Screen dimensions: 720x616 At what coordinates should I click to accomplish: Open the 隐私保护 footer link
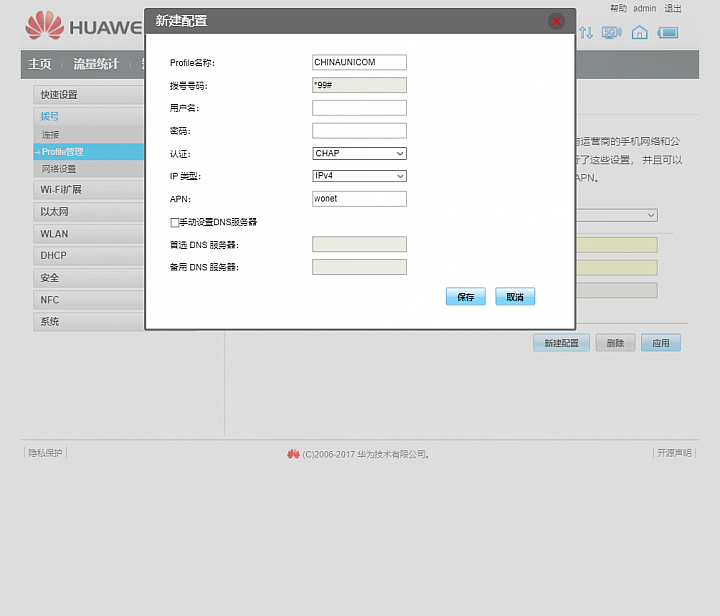[x=45, y=453]
